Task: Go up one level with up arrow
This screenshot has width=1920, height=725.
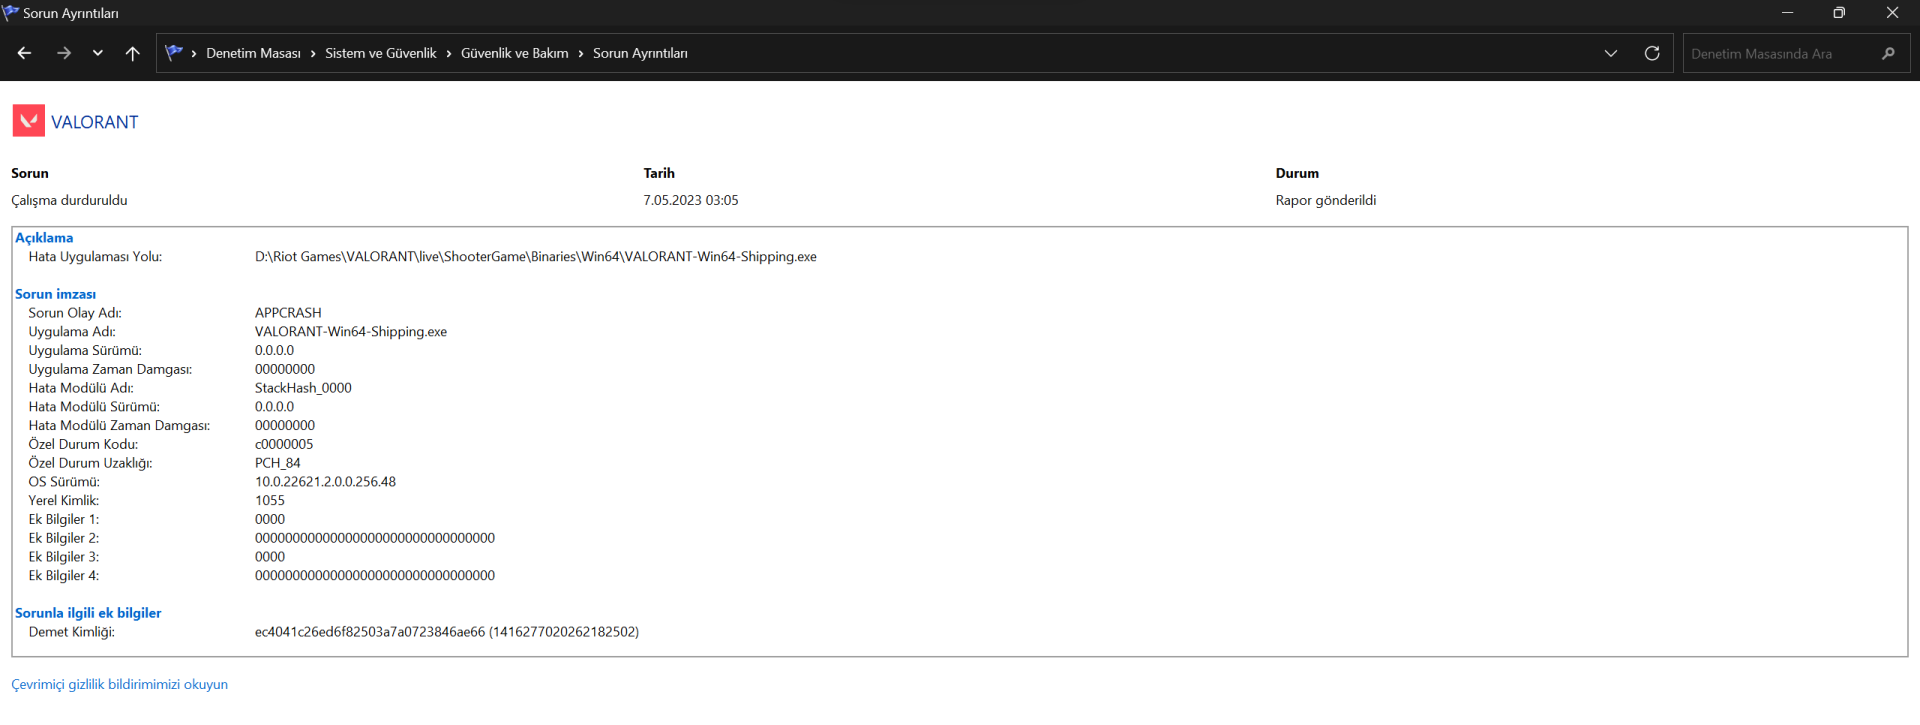Action: point(133,53)
